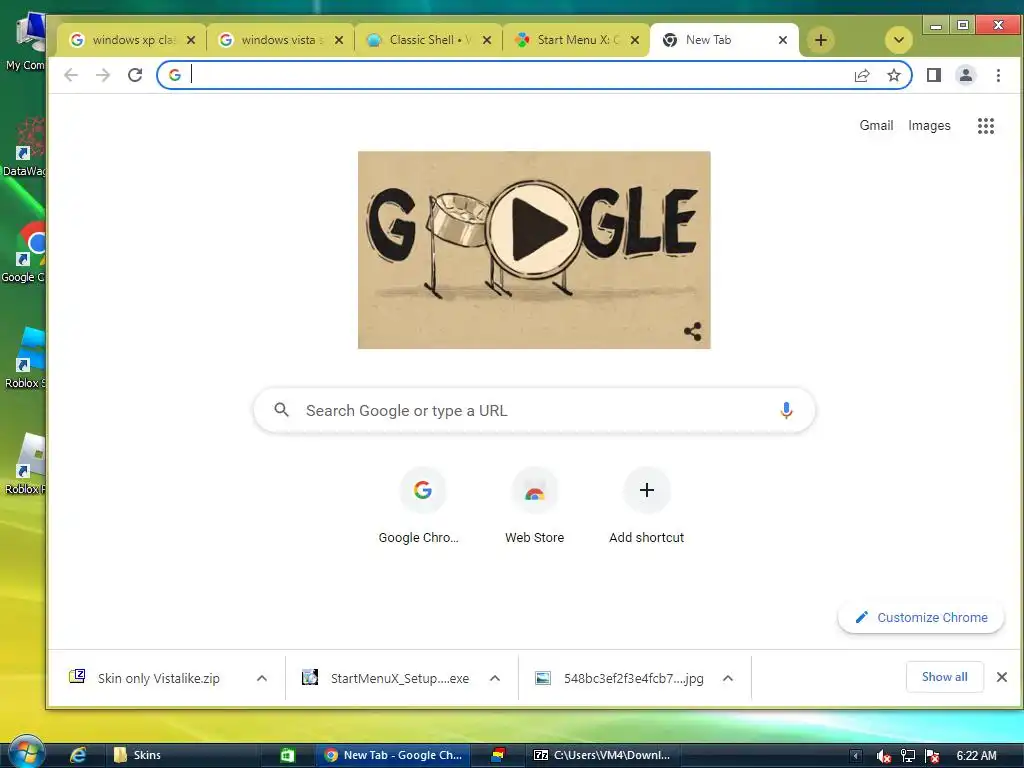
Task: Show all downloads
Action: [944, 677]
